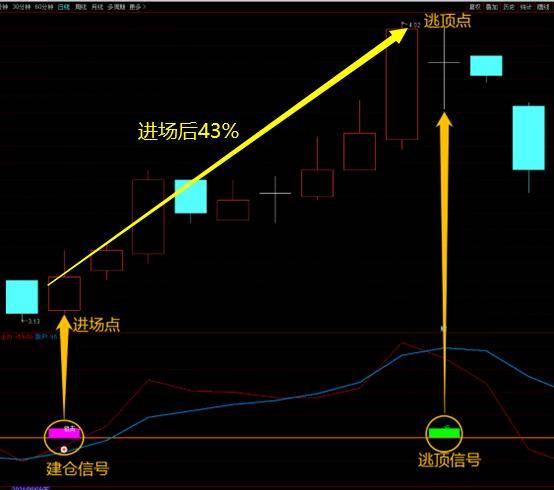Screen dimensions: 554x490
Task: Expand the 更多 more periods menu
Action: 137,7
